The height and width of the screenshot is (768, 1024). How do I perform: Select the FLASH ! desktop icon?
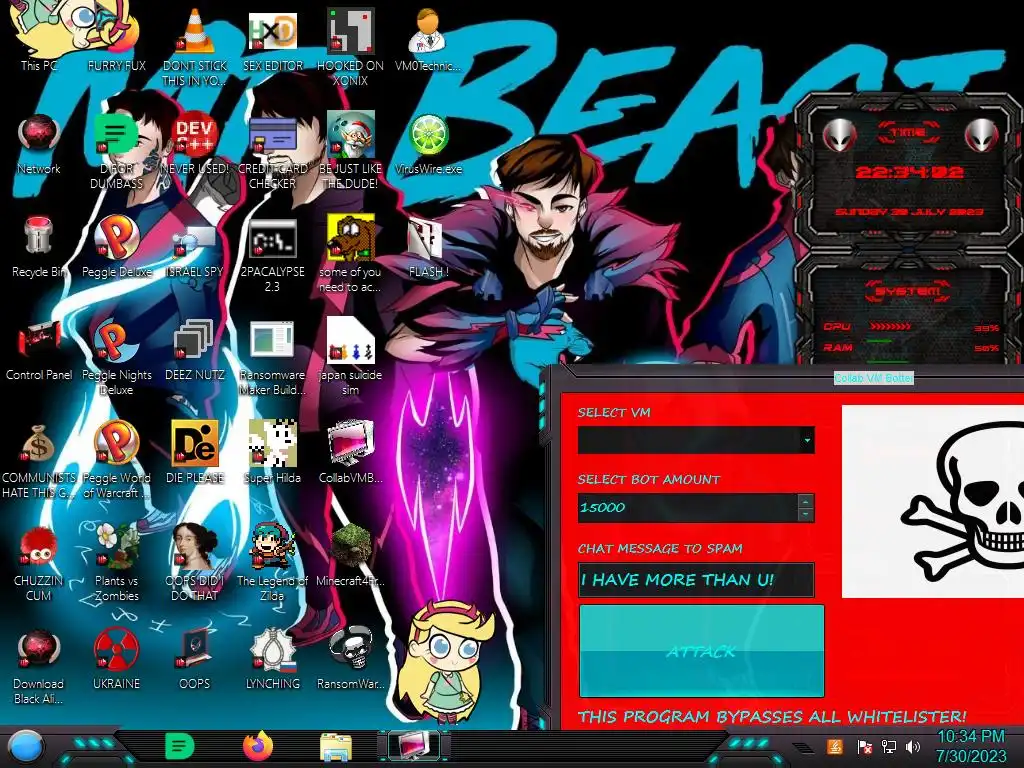click(x=428, y=247)
